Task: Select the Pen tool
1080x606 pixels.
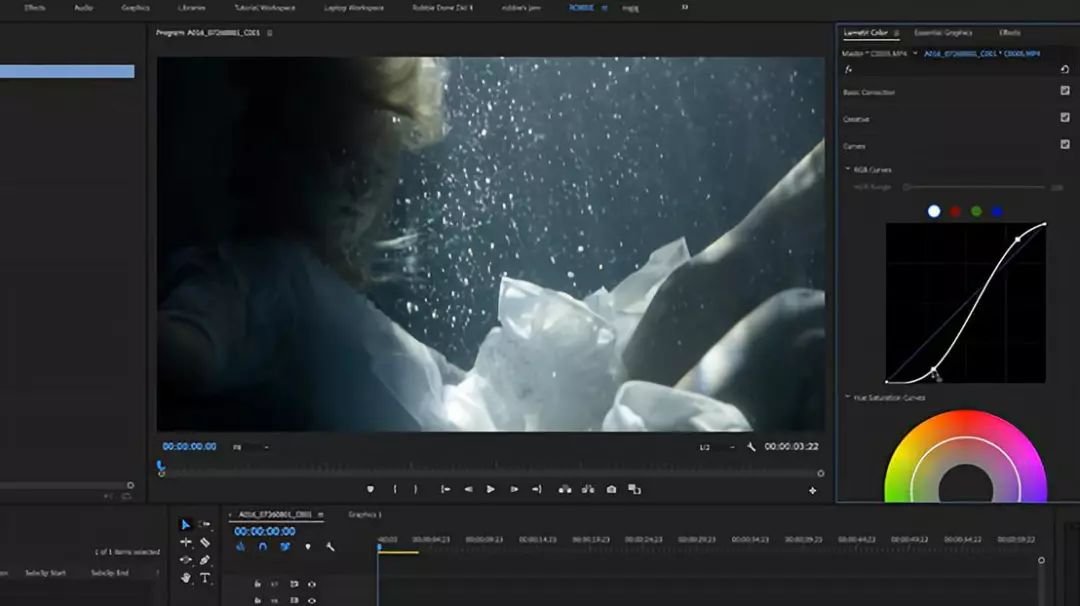Action: (x=205, y=560)
